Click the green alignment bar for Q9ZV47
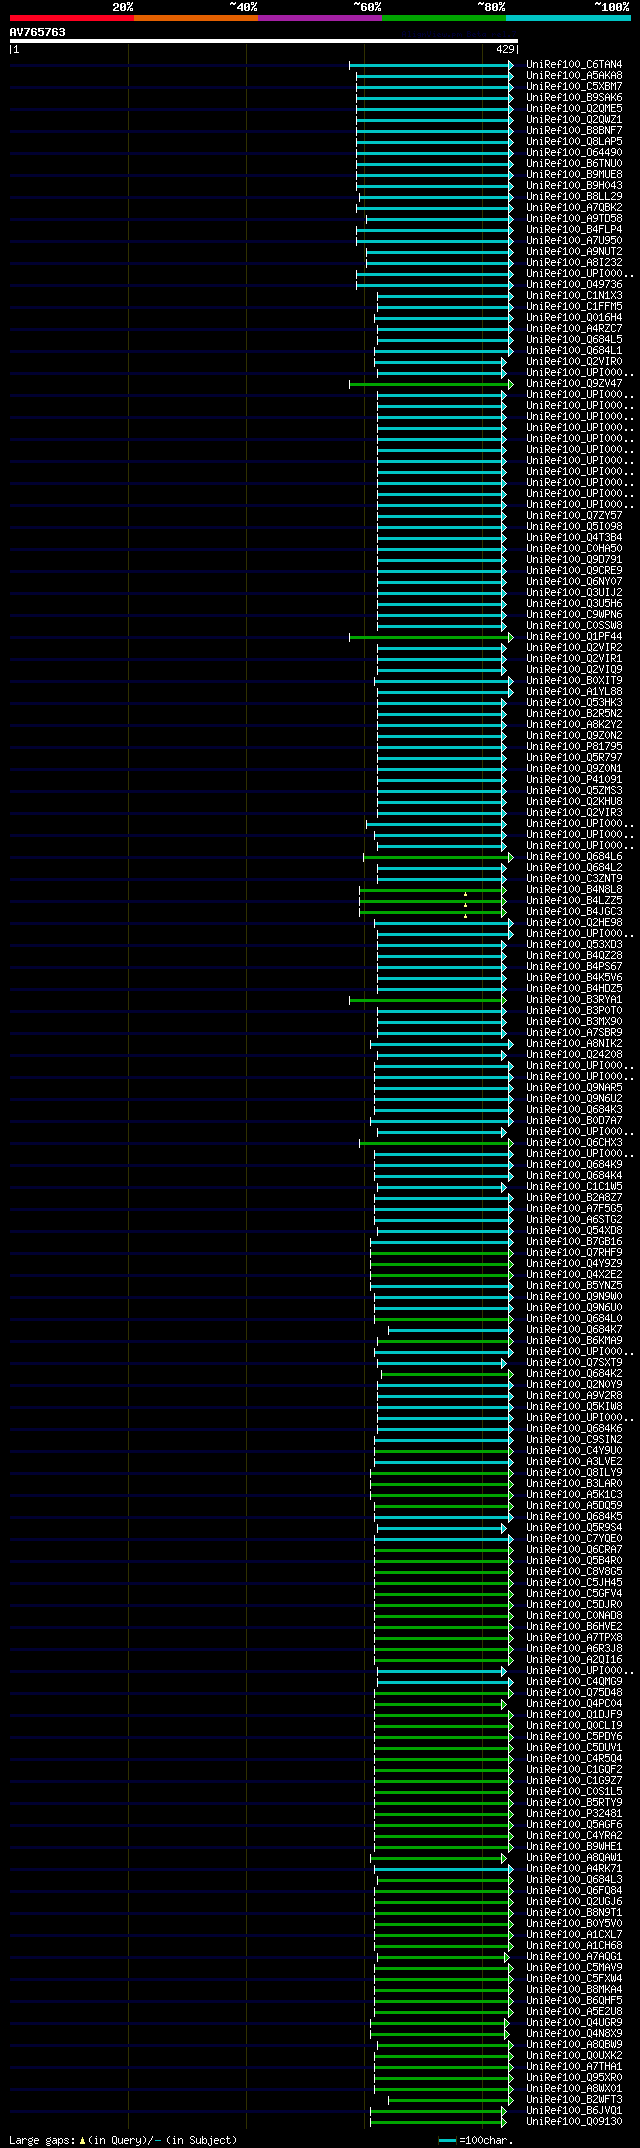The height and width of the screenshot is (2148, 640). pos(430,384)
